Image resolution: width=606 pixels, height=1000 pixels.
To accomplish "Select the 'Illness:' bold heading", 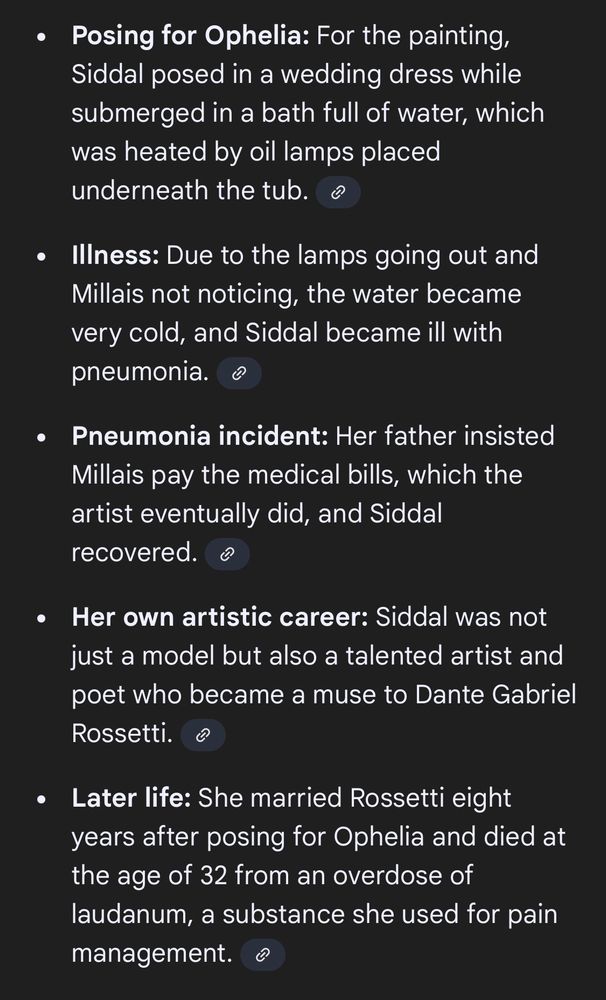I will point(115,255).
